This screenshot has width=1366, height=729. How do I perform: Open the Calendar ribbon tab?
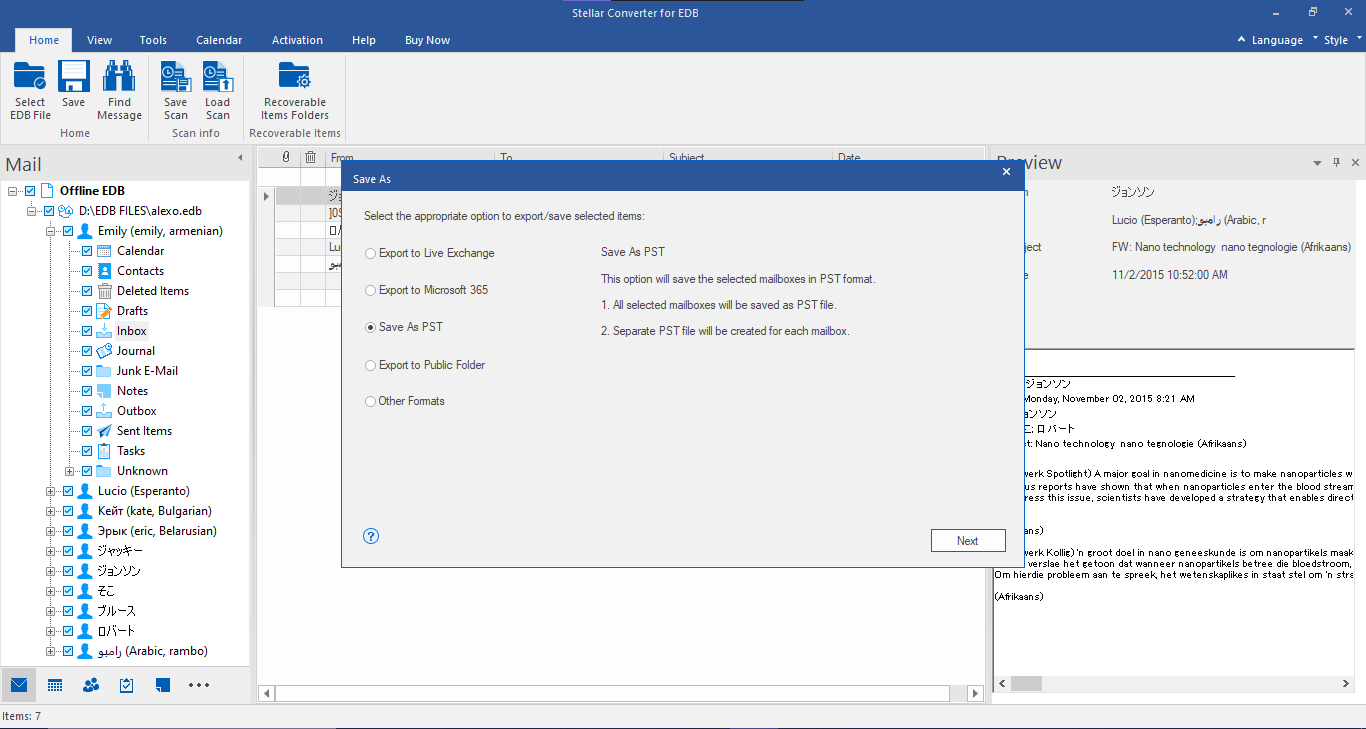[x=219, y=40]
